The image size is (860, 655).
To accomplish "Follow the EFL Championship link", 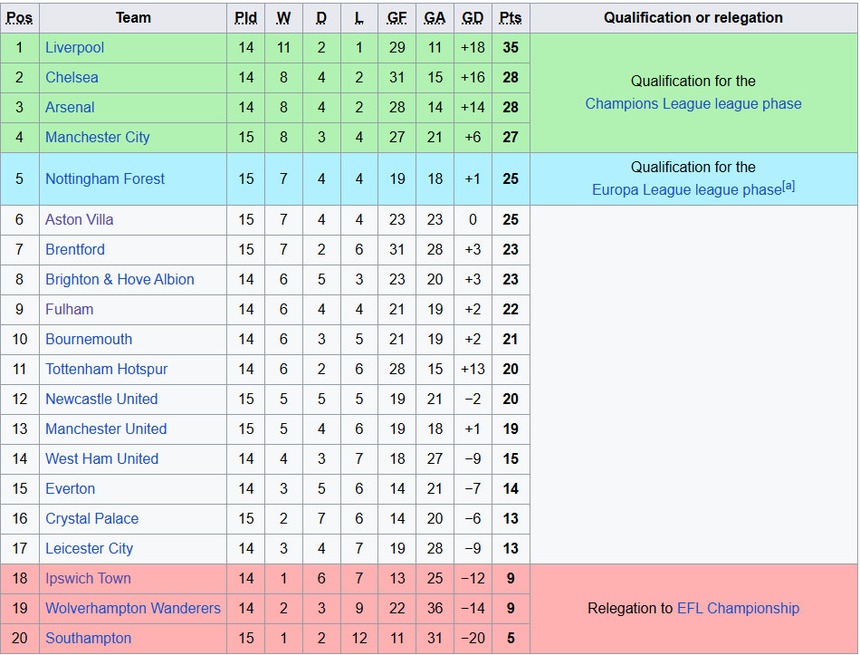I will tap(738, 608).
